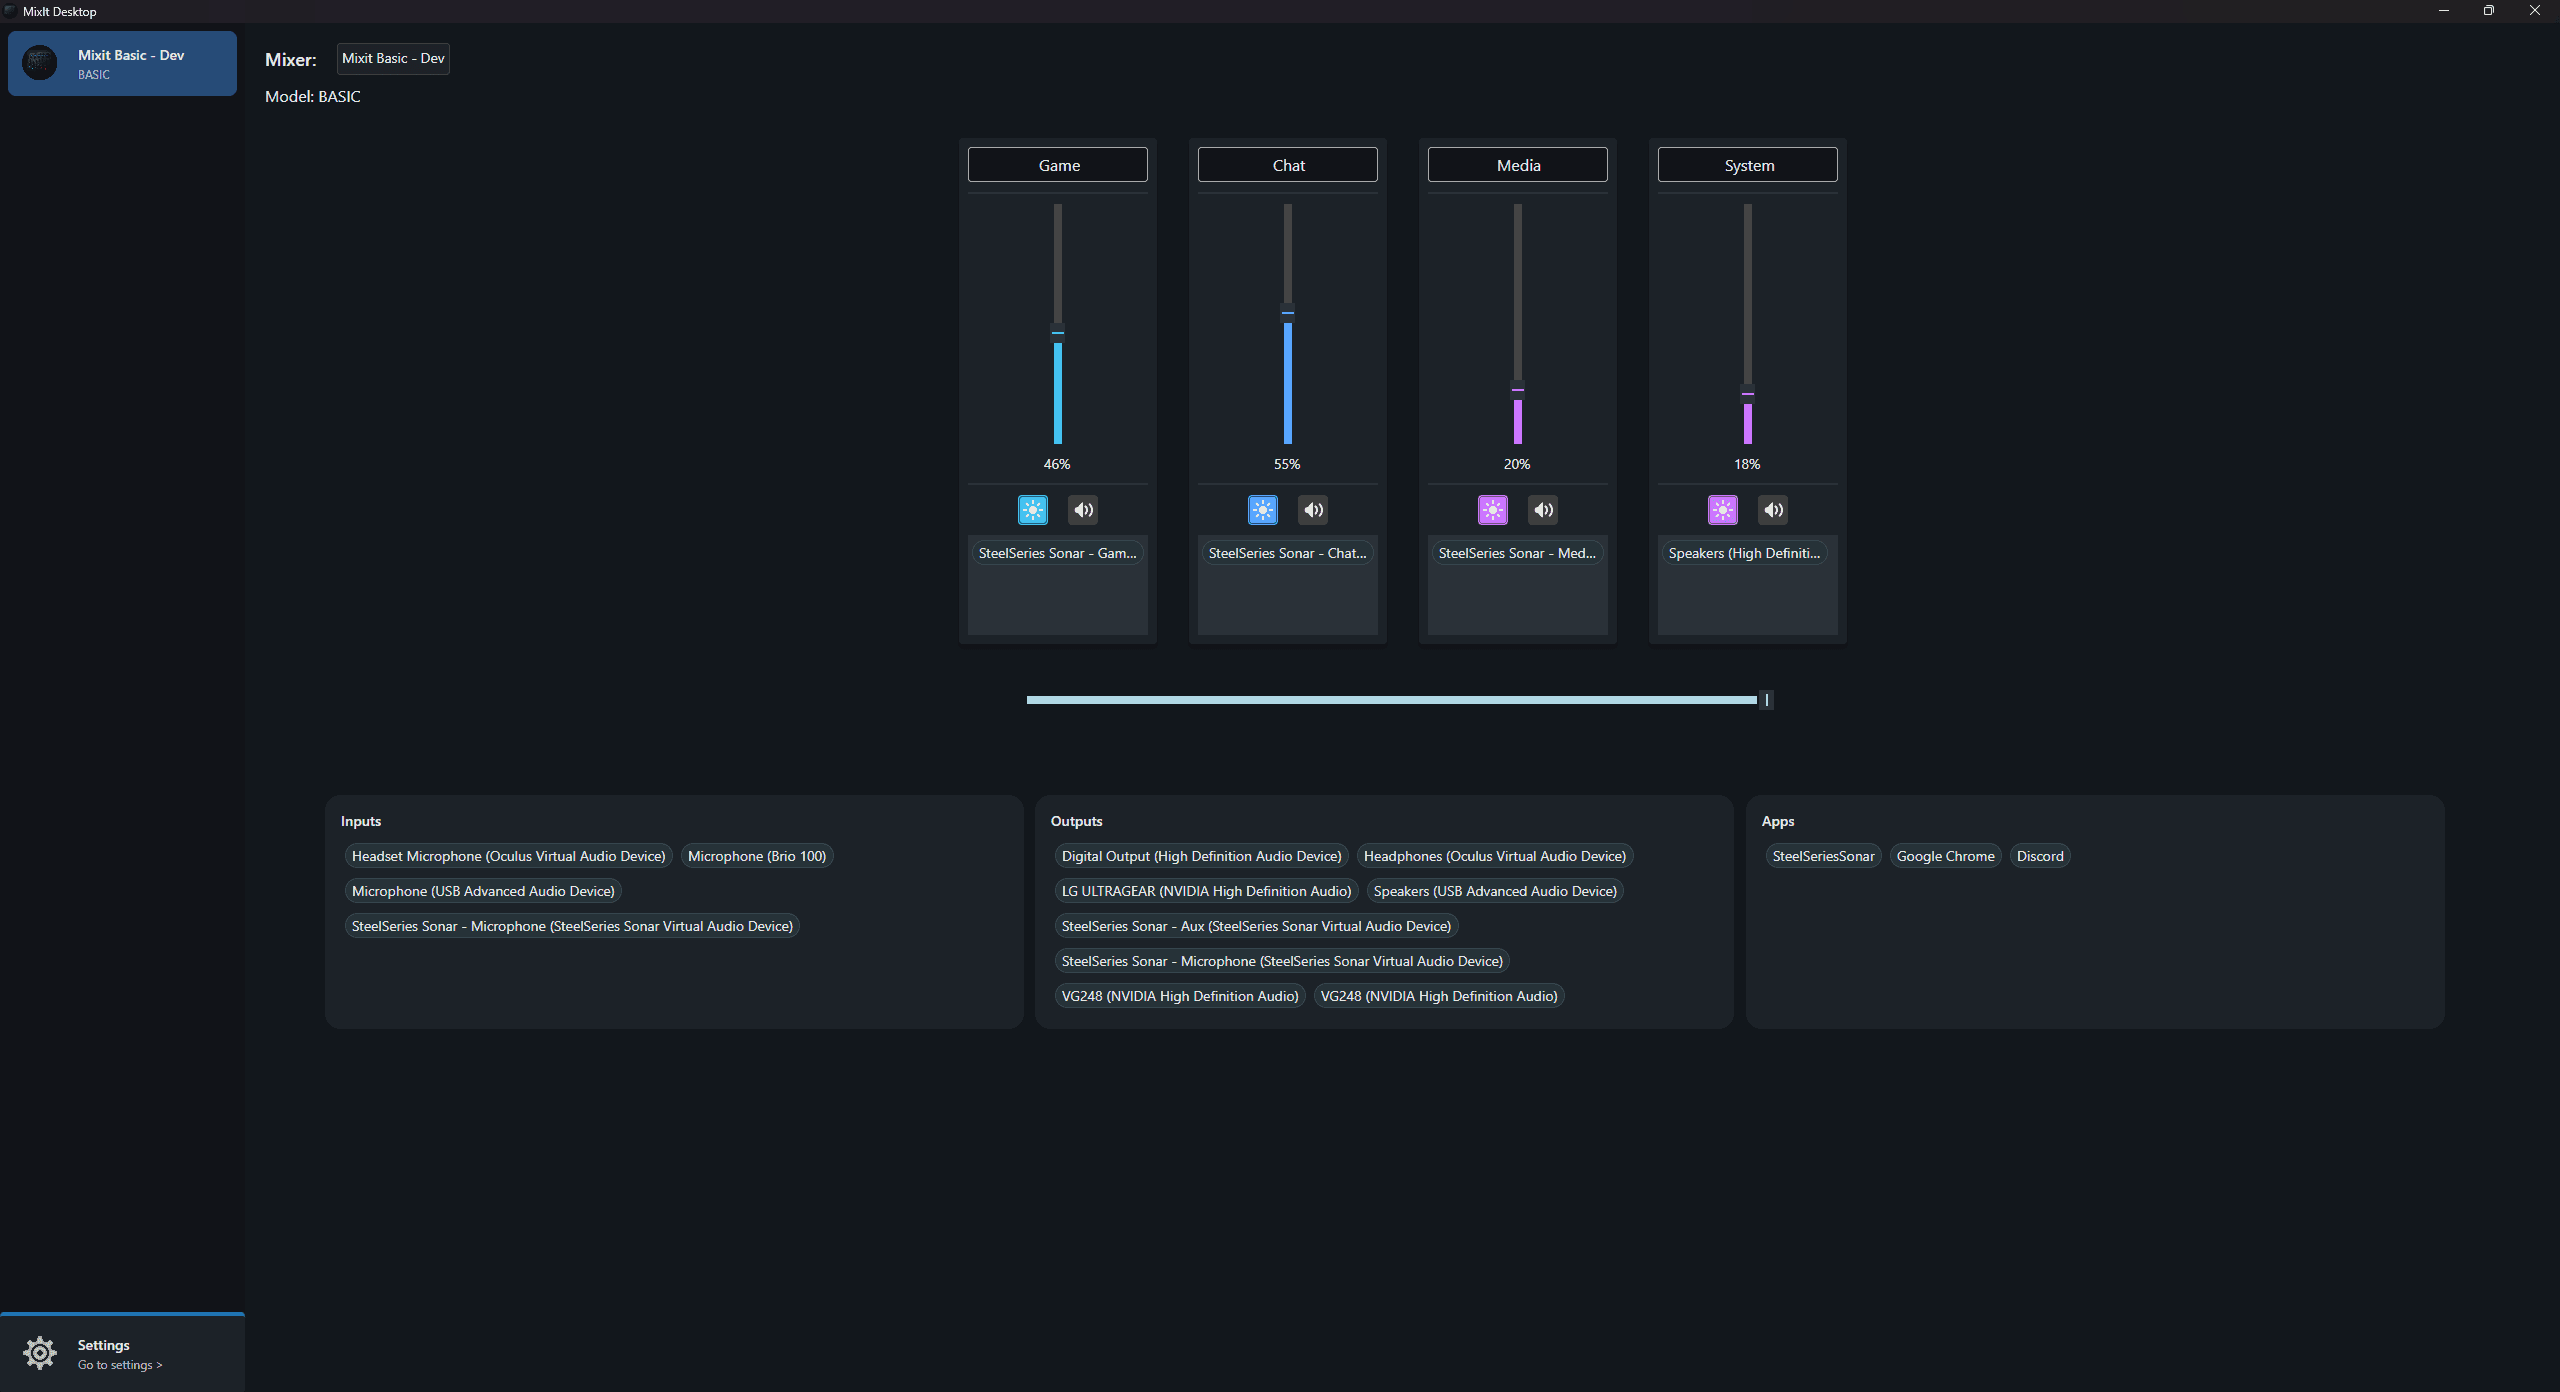Click the Google Chrome app chip
The image size is (2560, 1392).
tap(1944, 856)
